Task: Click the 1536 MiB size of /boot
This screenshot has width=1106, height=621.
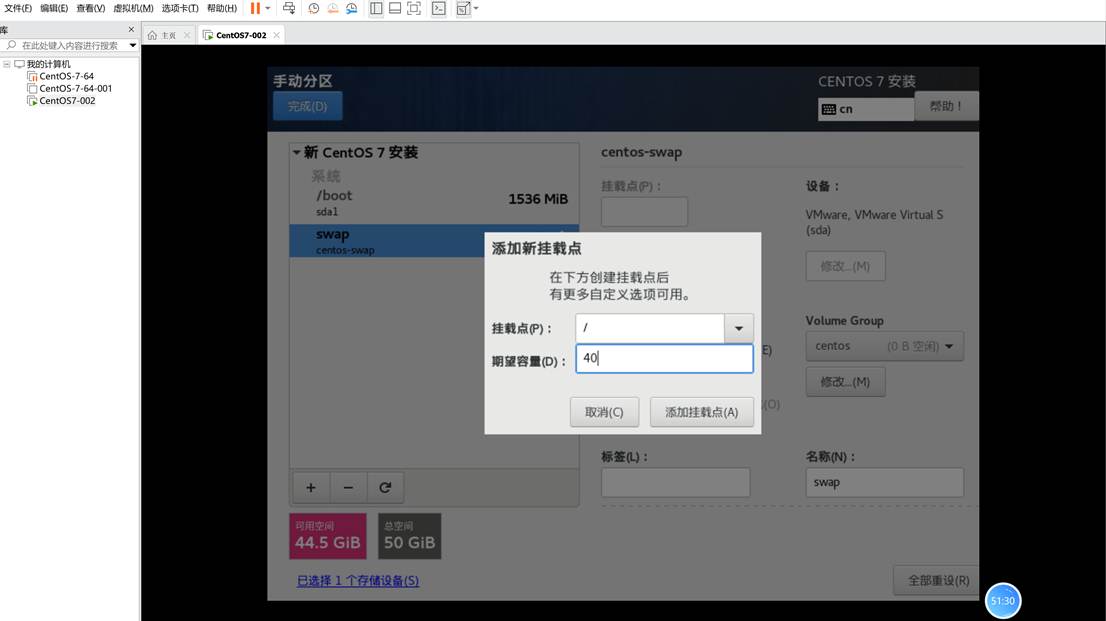Action: pos(538,200)
